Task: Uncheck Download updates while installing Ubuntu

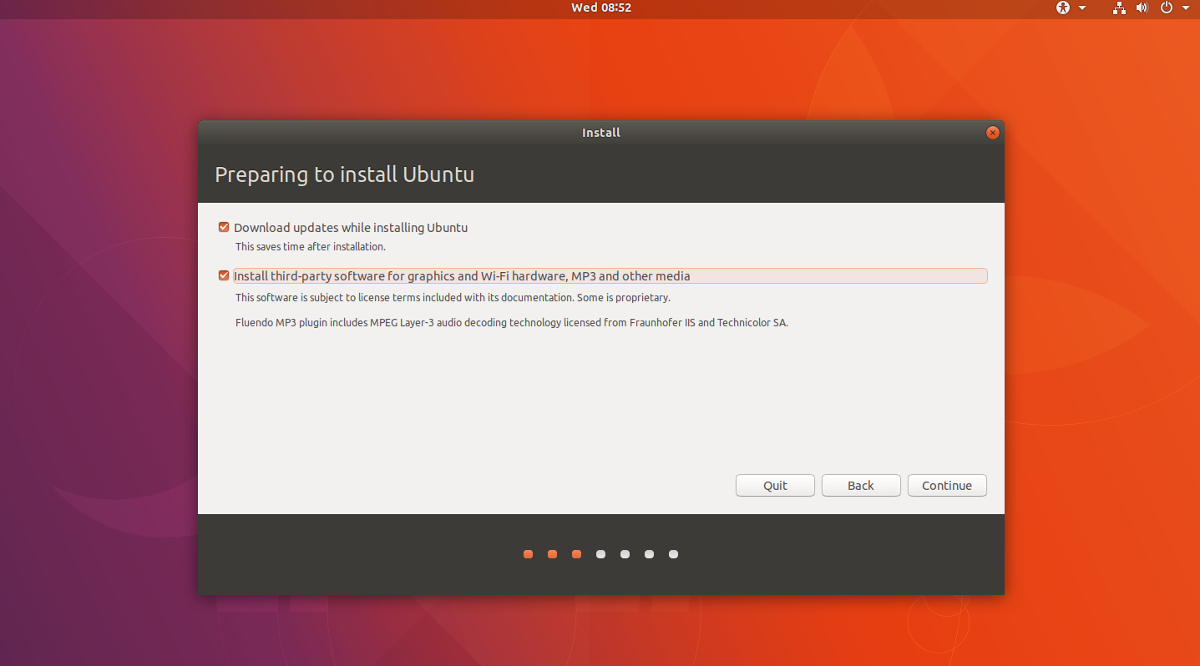Action: click(223, 227)
